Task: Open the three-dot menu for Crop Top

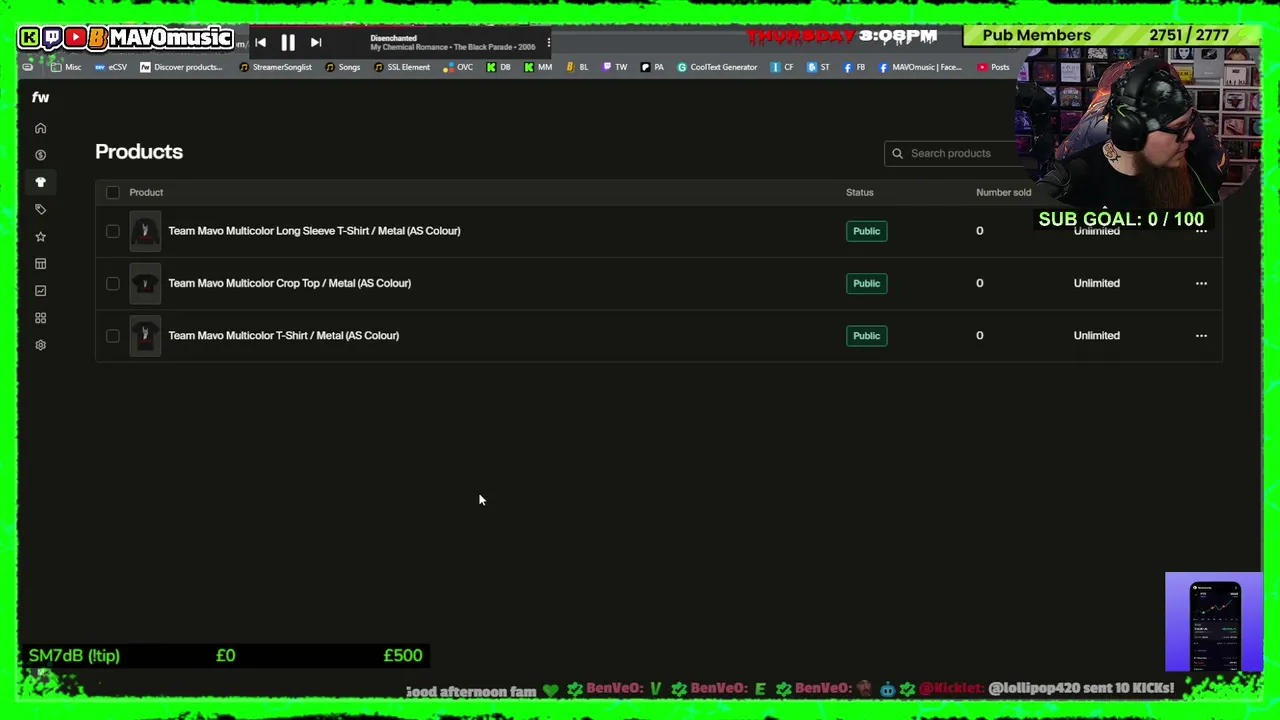Action: (1201, 283)
